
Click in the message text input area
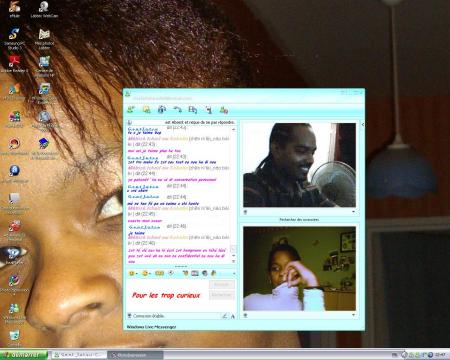coord(167,295)
